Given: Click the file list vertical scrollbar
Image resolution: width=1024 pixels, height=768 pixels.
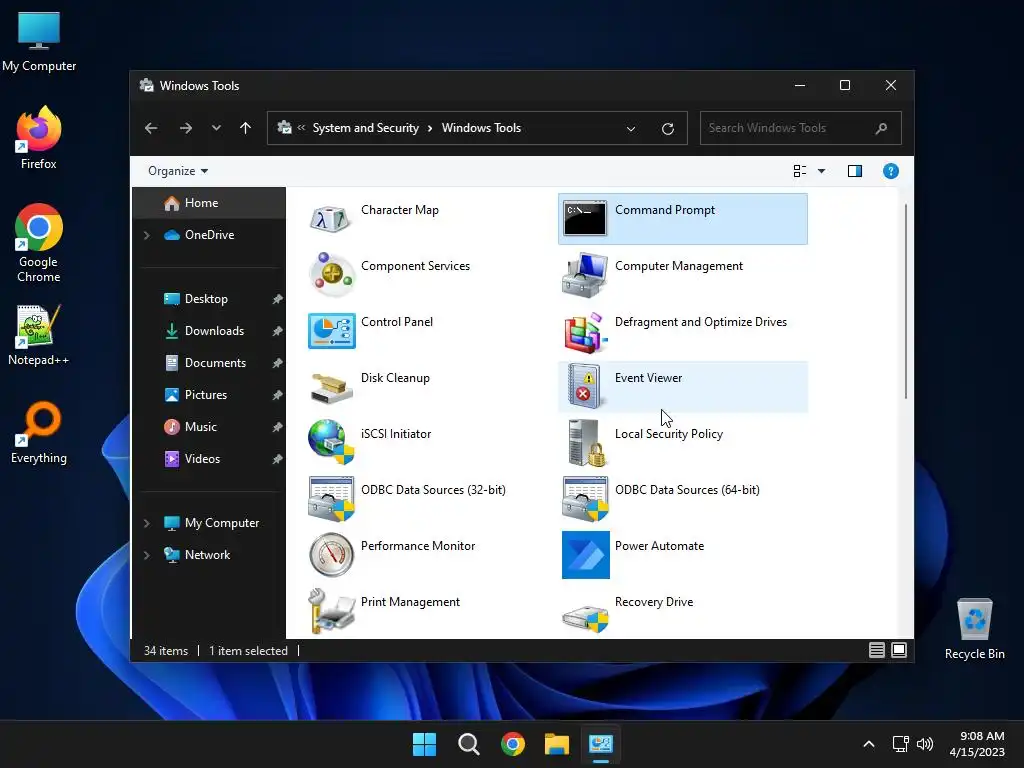Looking at the screenshot, I should tap(906, 301).
